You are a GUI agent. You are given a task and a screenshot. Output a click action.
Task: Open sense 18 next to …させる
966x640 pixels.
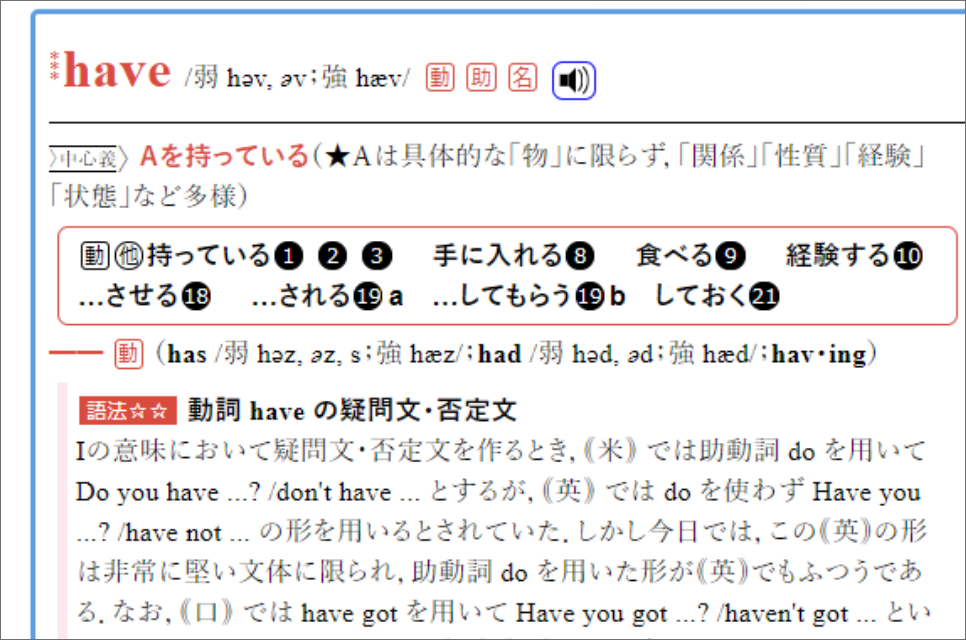click(196, 296)
